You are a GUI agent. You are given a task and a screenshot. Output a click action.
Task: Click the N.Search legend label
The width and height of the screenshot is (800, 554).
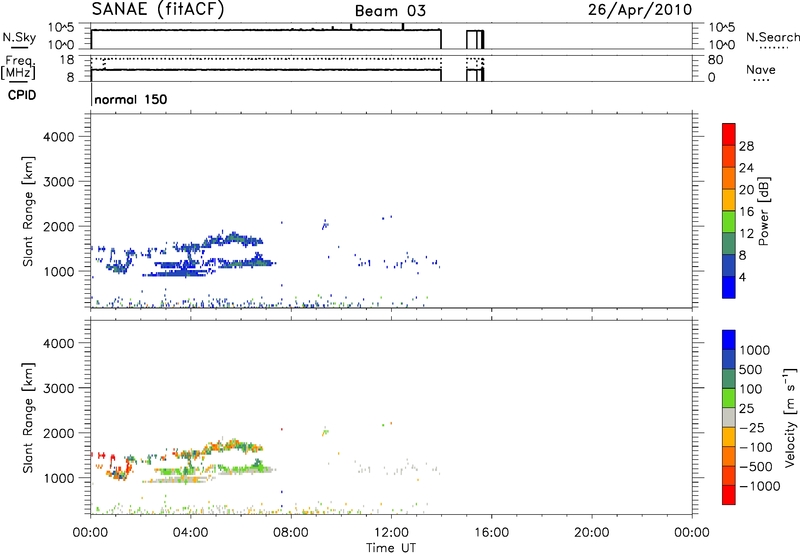(772, 37)
